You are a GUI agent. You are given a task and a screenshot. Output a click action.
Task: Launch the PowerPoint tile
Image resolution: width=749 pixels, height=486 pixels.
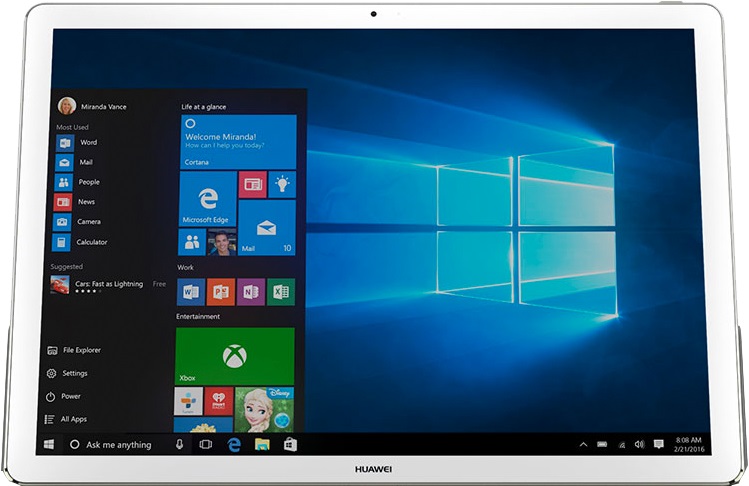(x=220, y=292)
